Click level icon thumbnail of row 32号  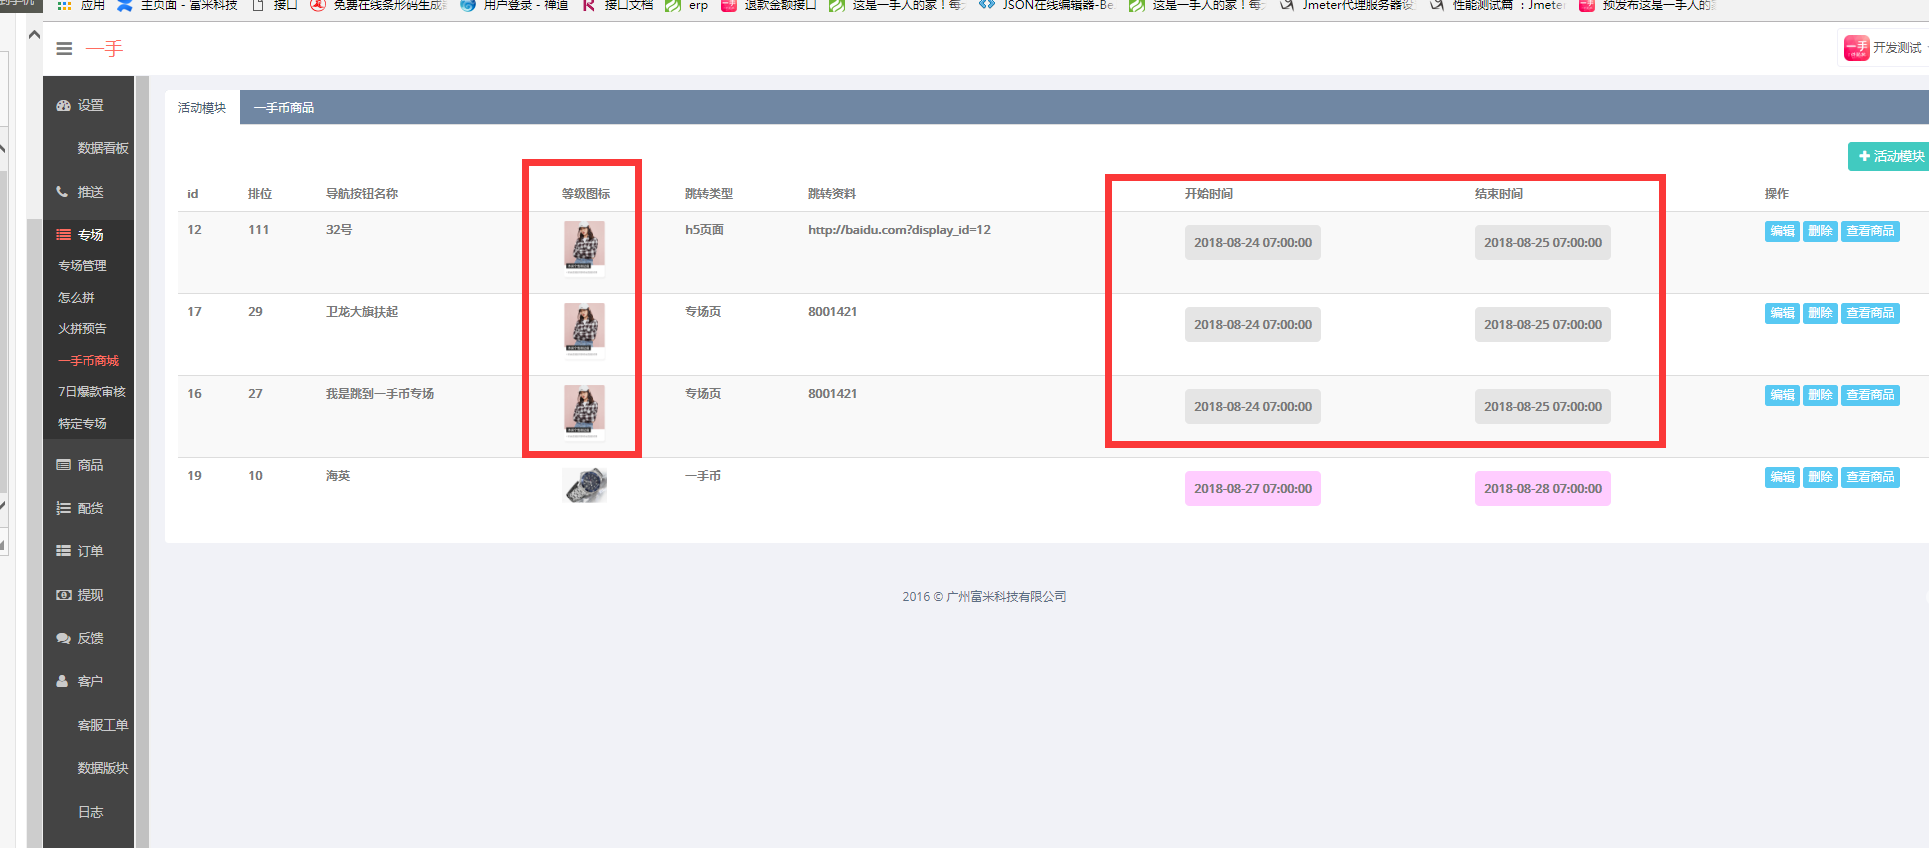[584, 247]
